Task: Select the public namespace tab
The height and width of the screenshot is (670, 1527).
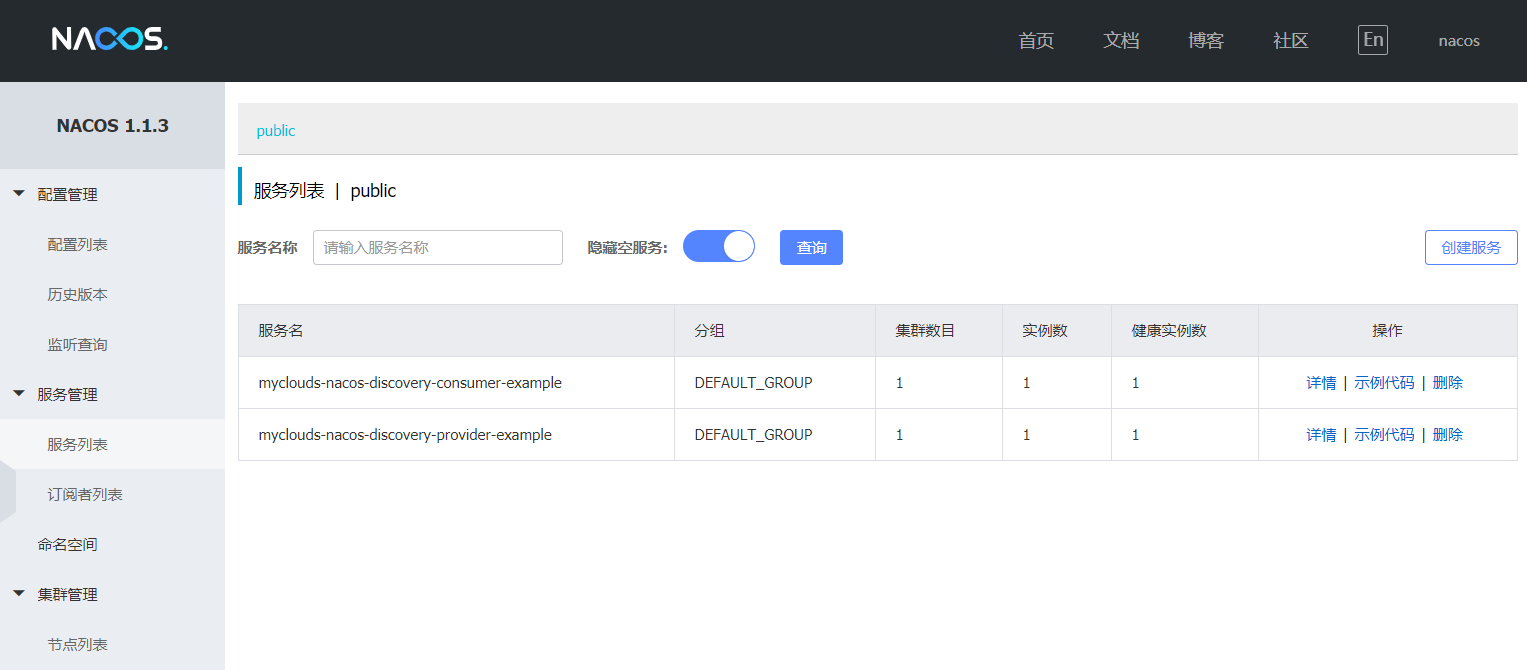Action: (x=276, y=131)
